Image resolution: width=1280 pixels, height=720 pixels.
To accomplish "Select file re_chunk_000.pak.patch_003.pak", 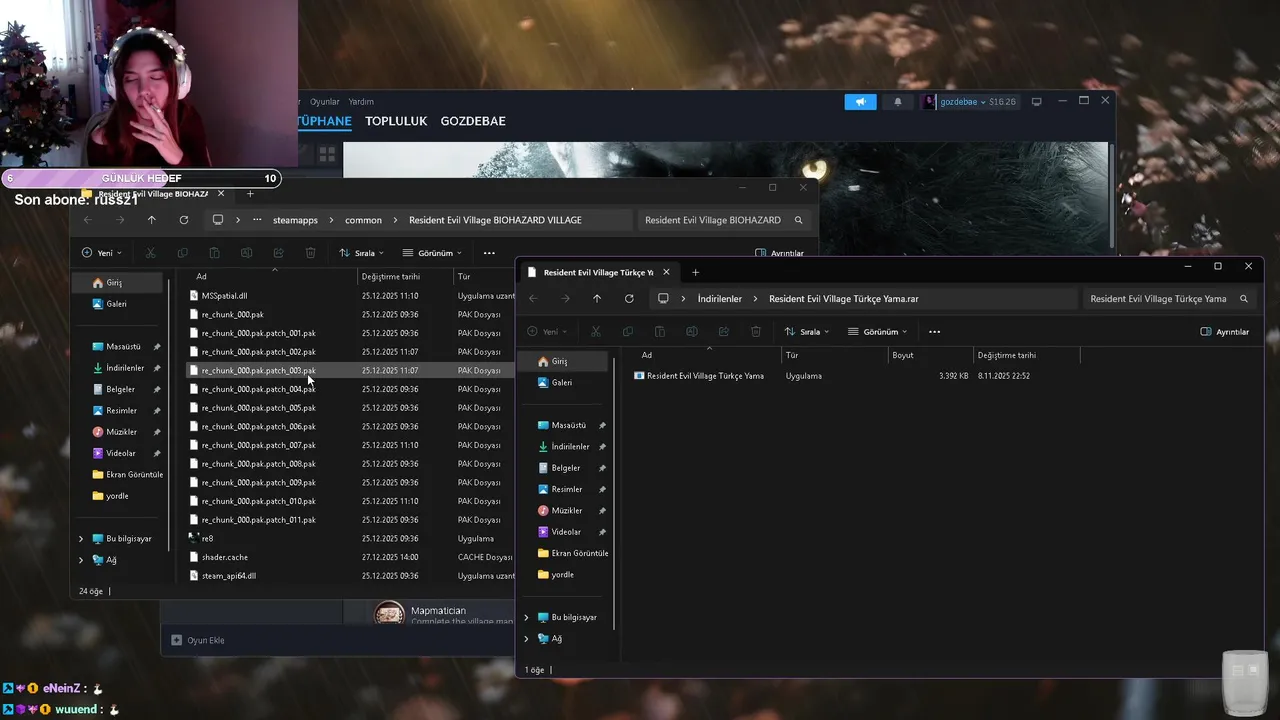I will click(x=259, y=371).
